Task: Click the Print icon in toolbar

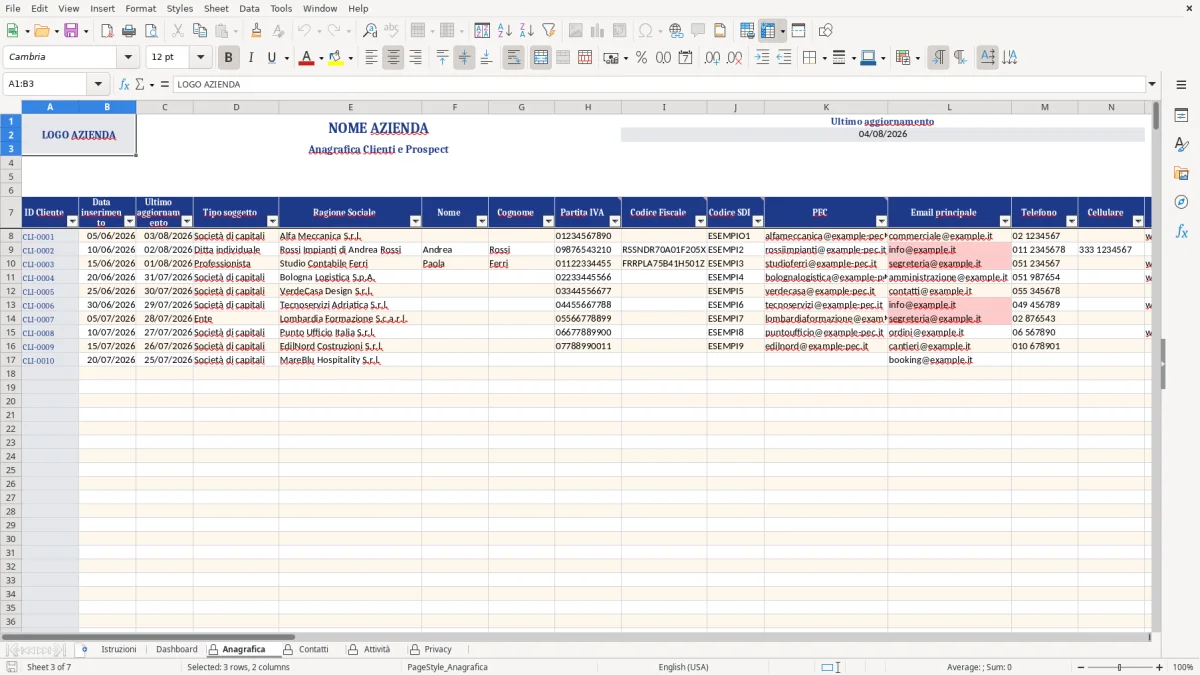Action: coord(129,31)
